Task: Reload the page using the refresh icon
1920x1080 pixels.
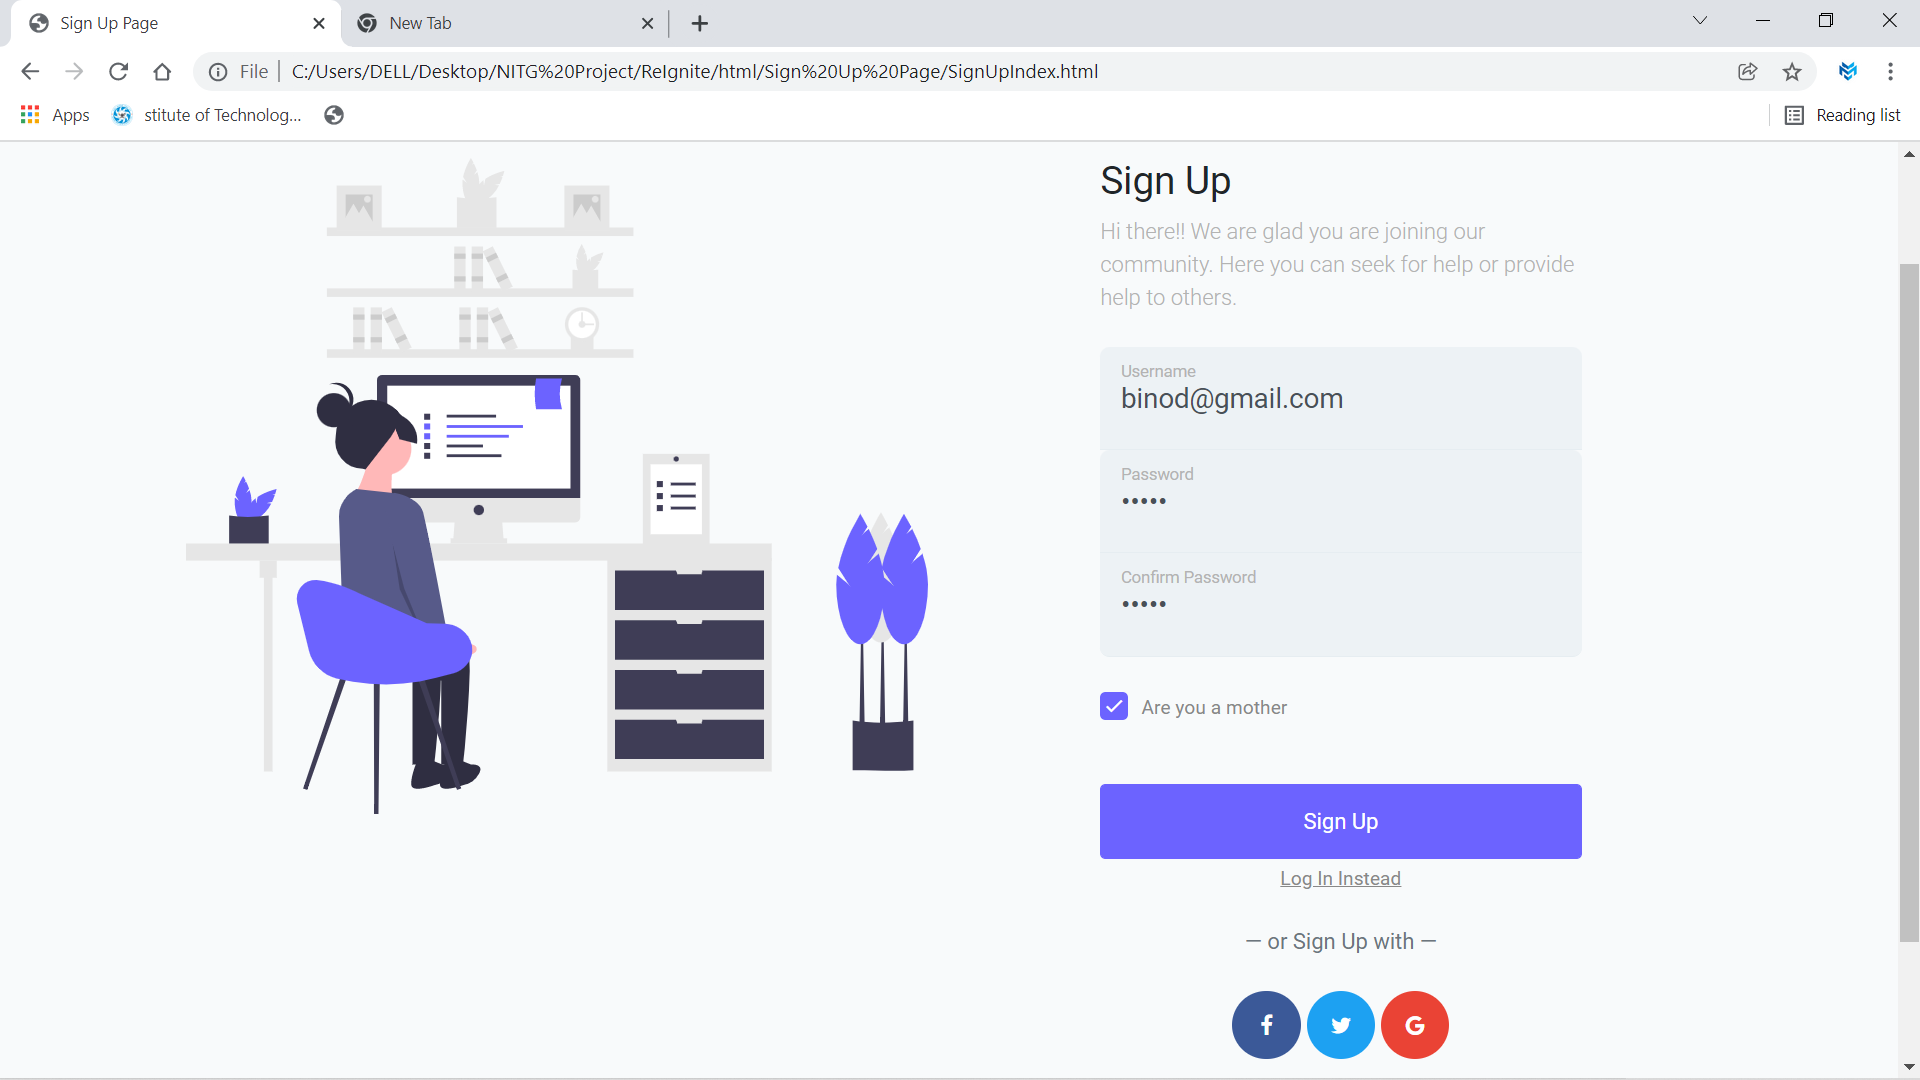Action: 118,72
